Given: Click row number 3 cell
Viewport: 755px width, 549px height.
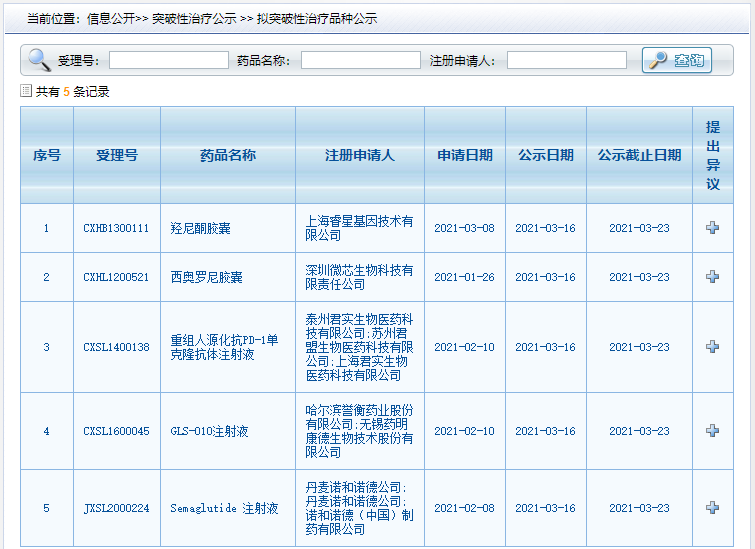Looking at the screenshot, I should pos(46,347).
